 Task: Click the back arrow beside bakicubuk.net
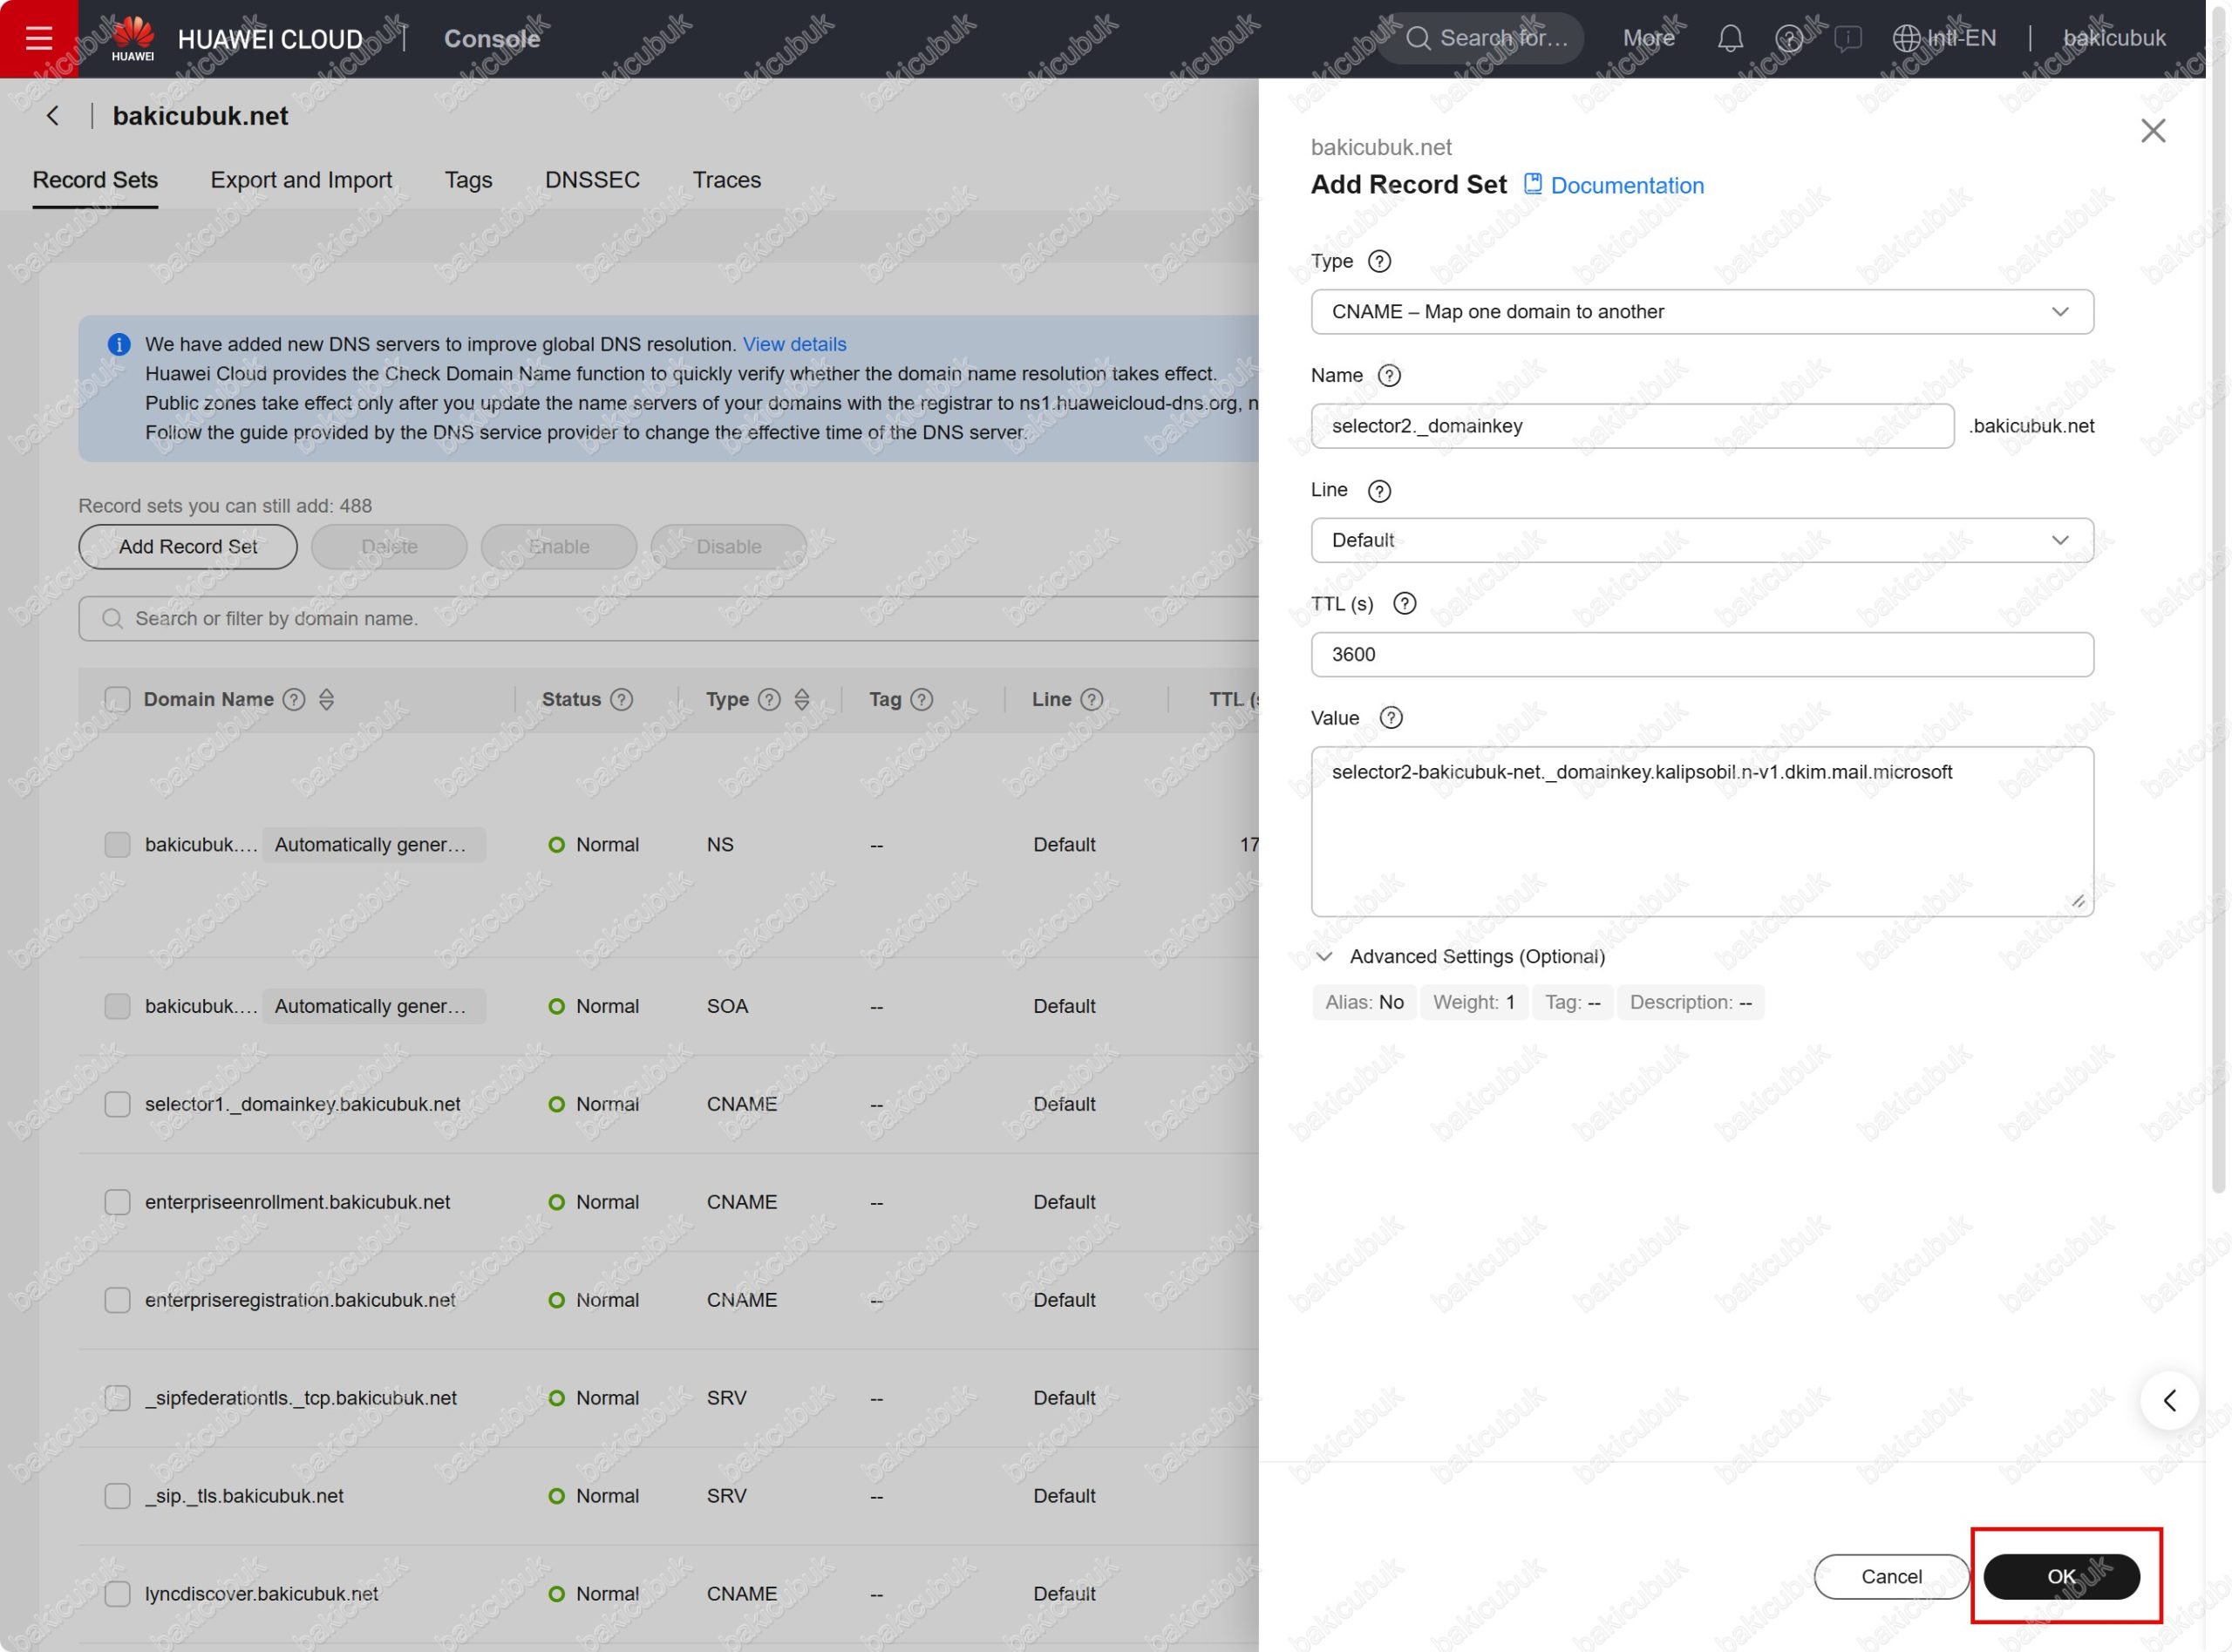click(x=53, y=116)
